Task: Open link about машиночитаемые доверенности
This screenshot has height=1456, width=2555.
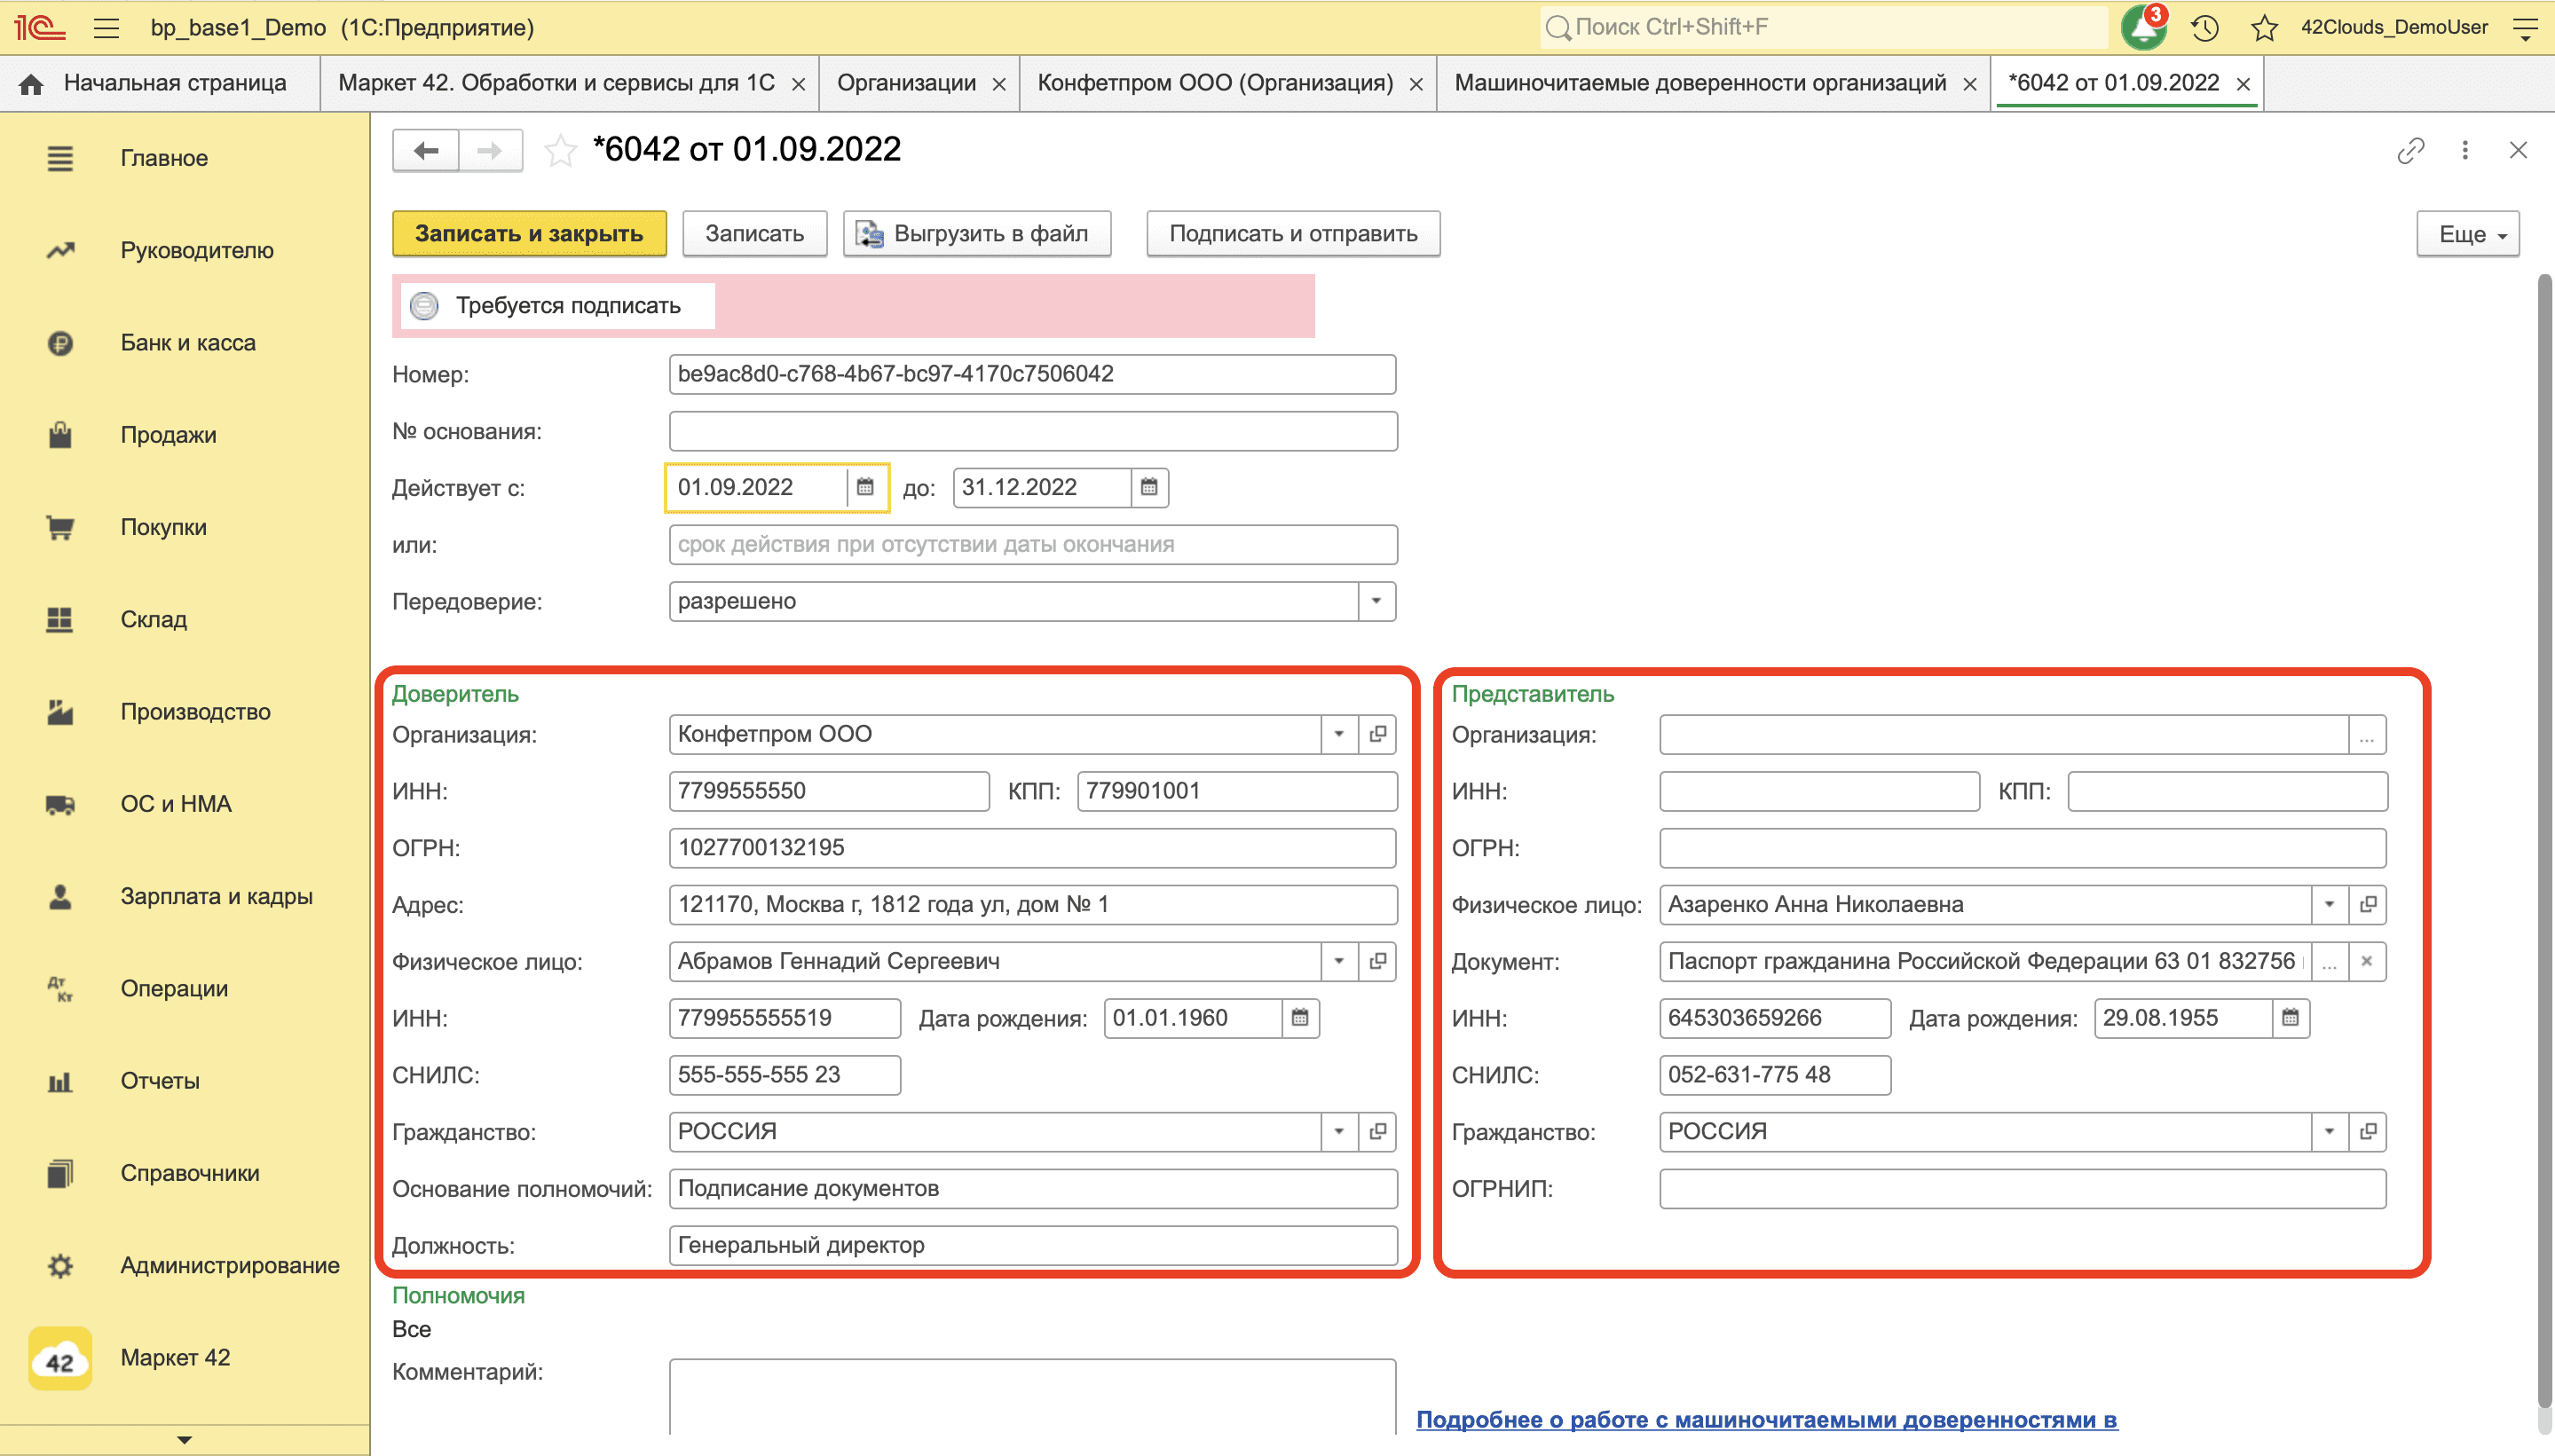Action: (1766, 1419)
